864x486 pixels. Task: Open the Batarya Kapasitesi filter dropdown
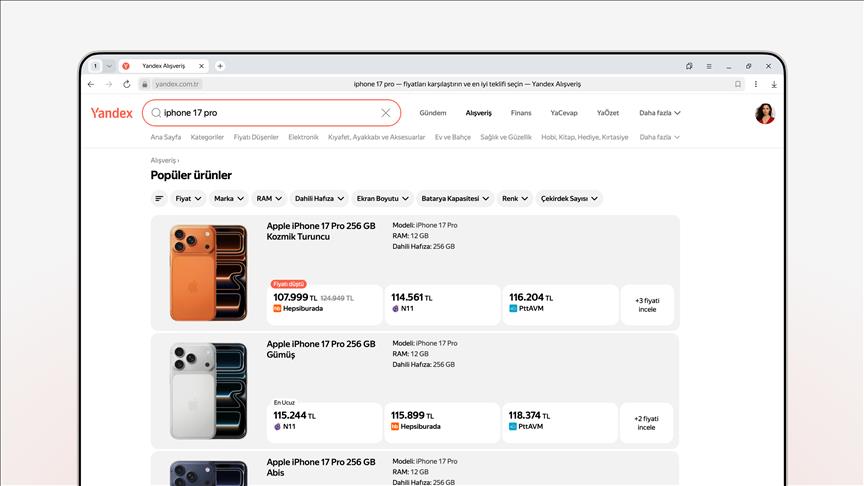[x=455, y=198]
